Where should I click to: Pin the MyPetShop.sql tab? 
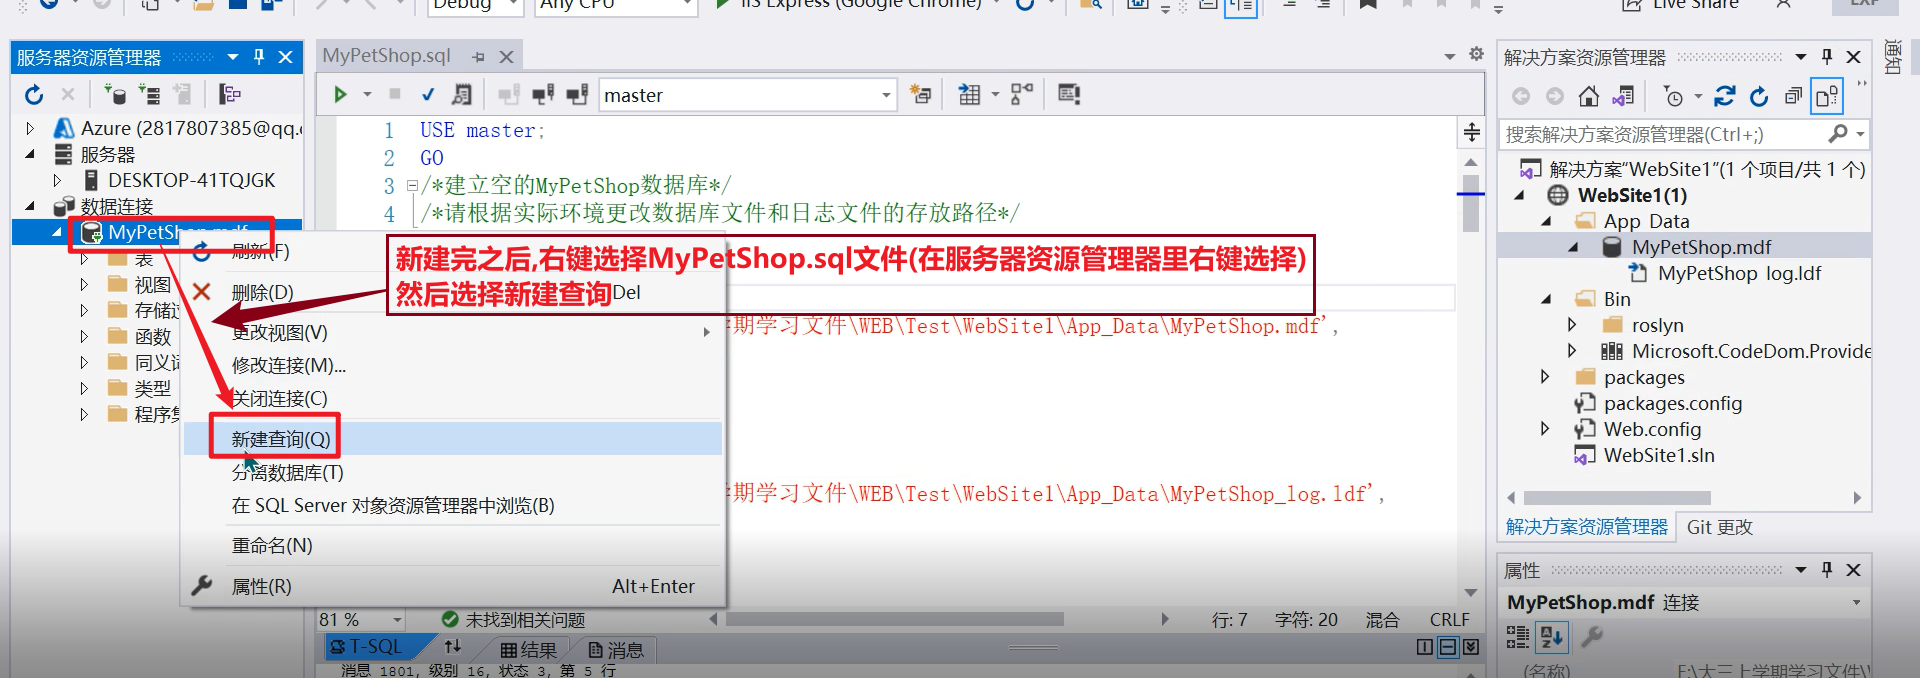[478, 57]
